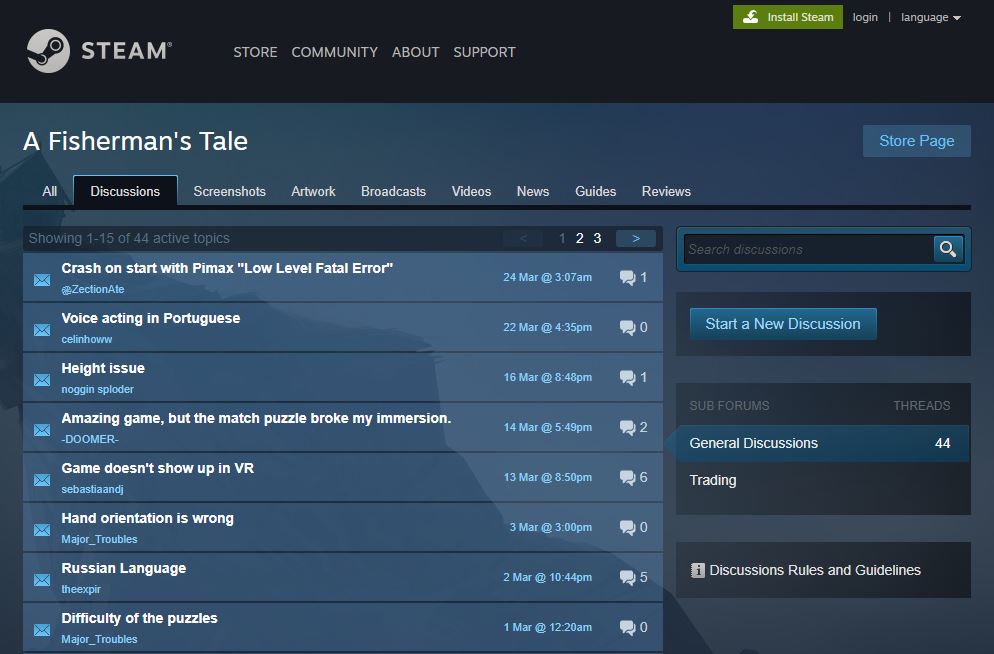Switch to the All tab
This screenshot has width=994, height=654.
[49, 191]
